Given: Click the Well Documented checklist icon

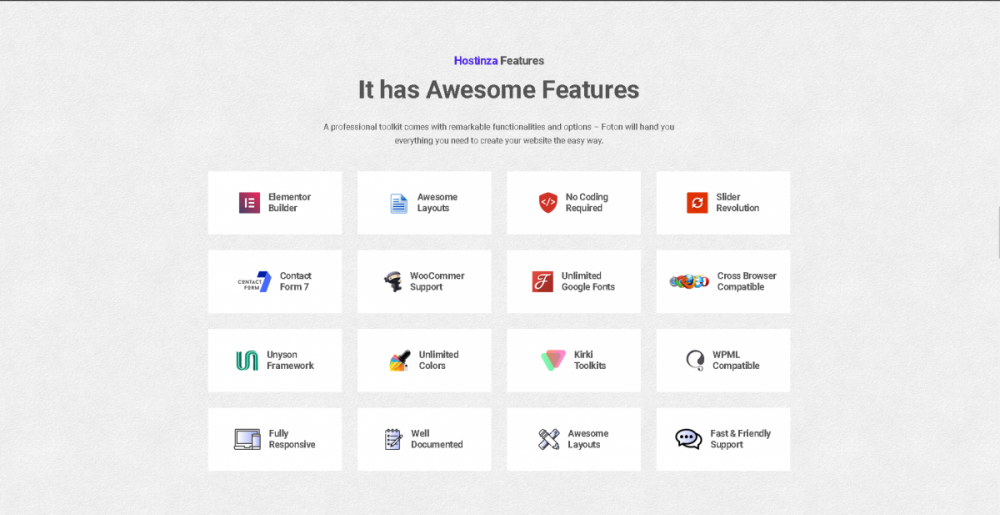Looking at the screenshot, I should point(393,439).
